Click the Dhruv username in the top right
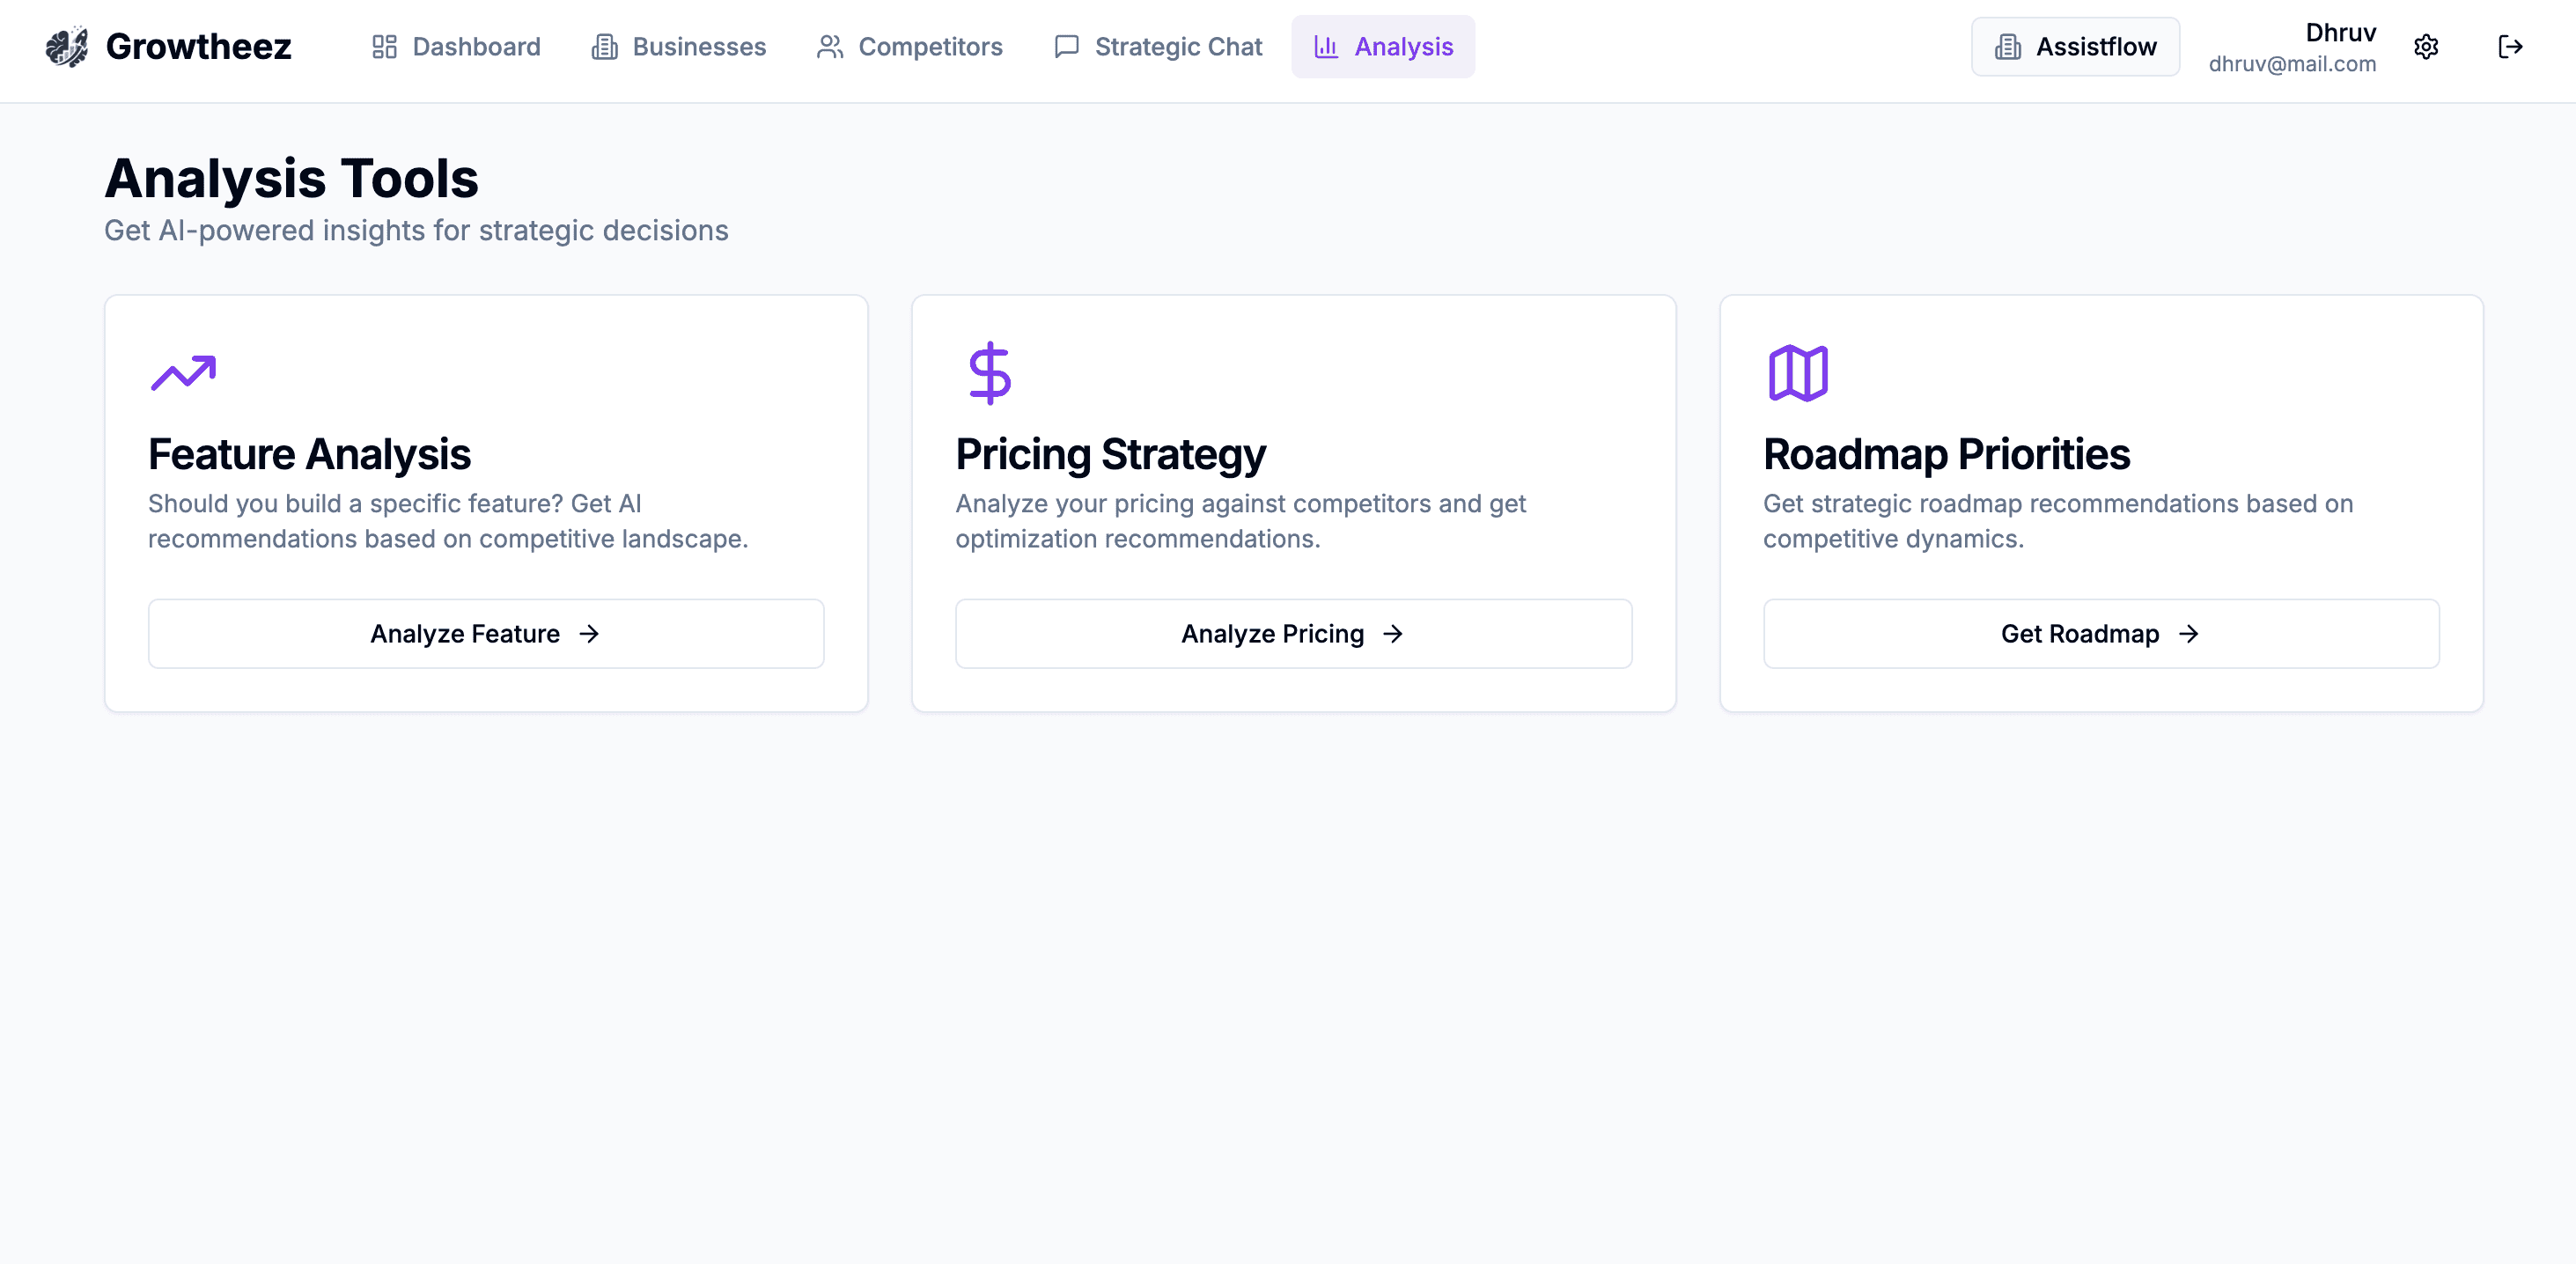 point(2339,31)
